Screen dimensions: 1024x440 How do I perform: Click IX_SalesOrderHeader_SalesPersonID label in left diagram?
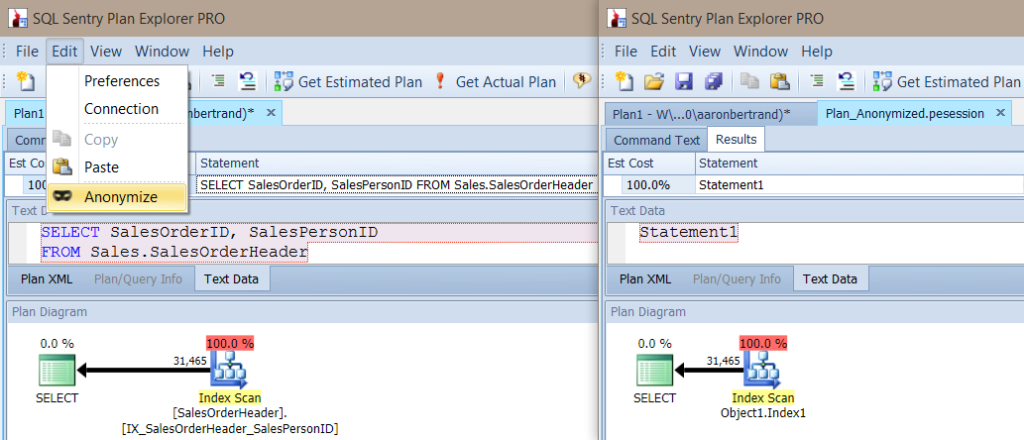[x=229, y=429]
